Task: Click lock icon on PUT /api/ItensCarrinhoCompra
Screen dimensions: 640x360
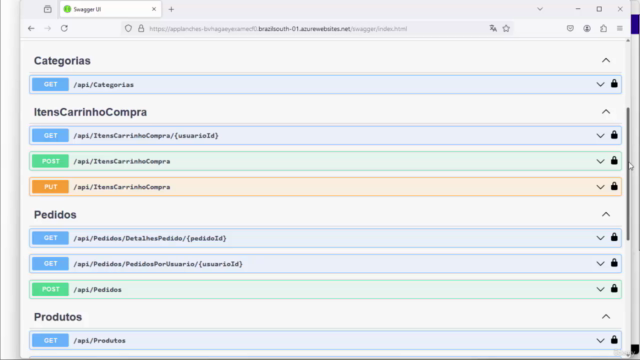Action: coord(614,186)
